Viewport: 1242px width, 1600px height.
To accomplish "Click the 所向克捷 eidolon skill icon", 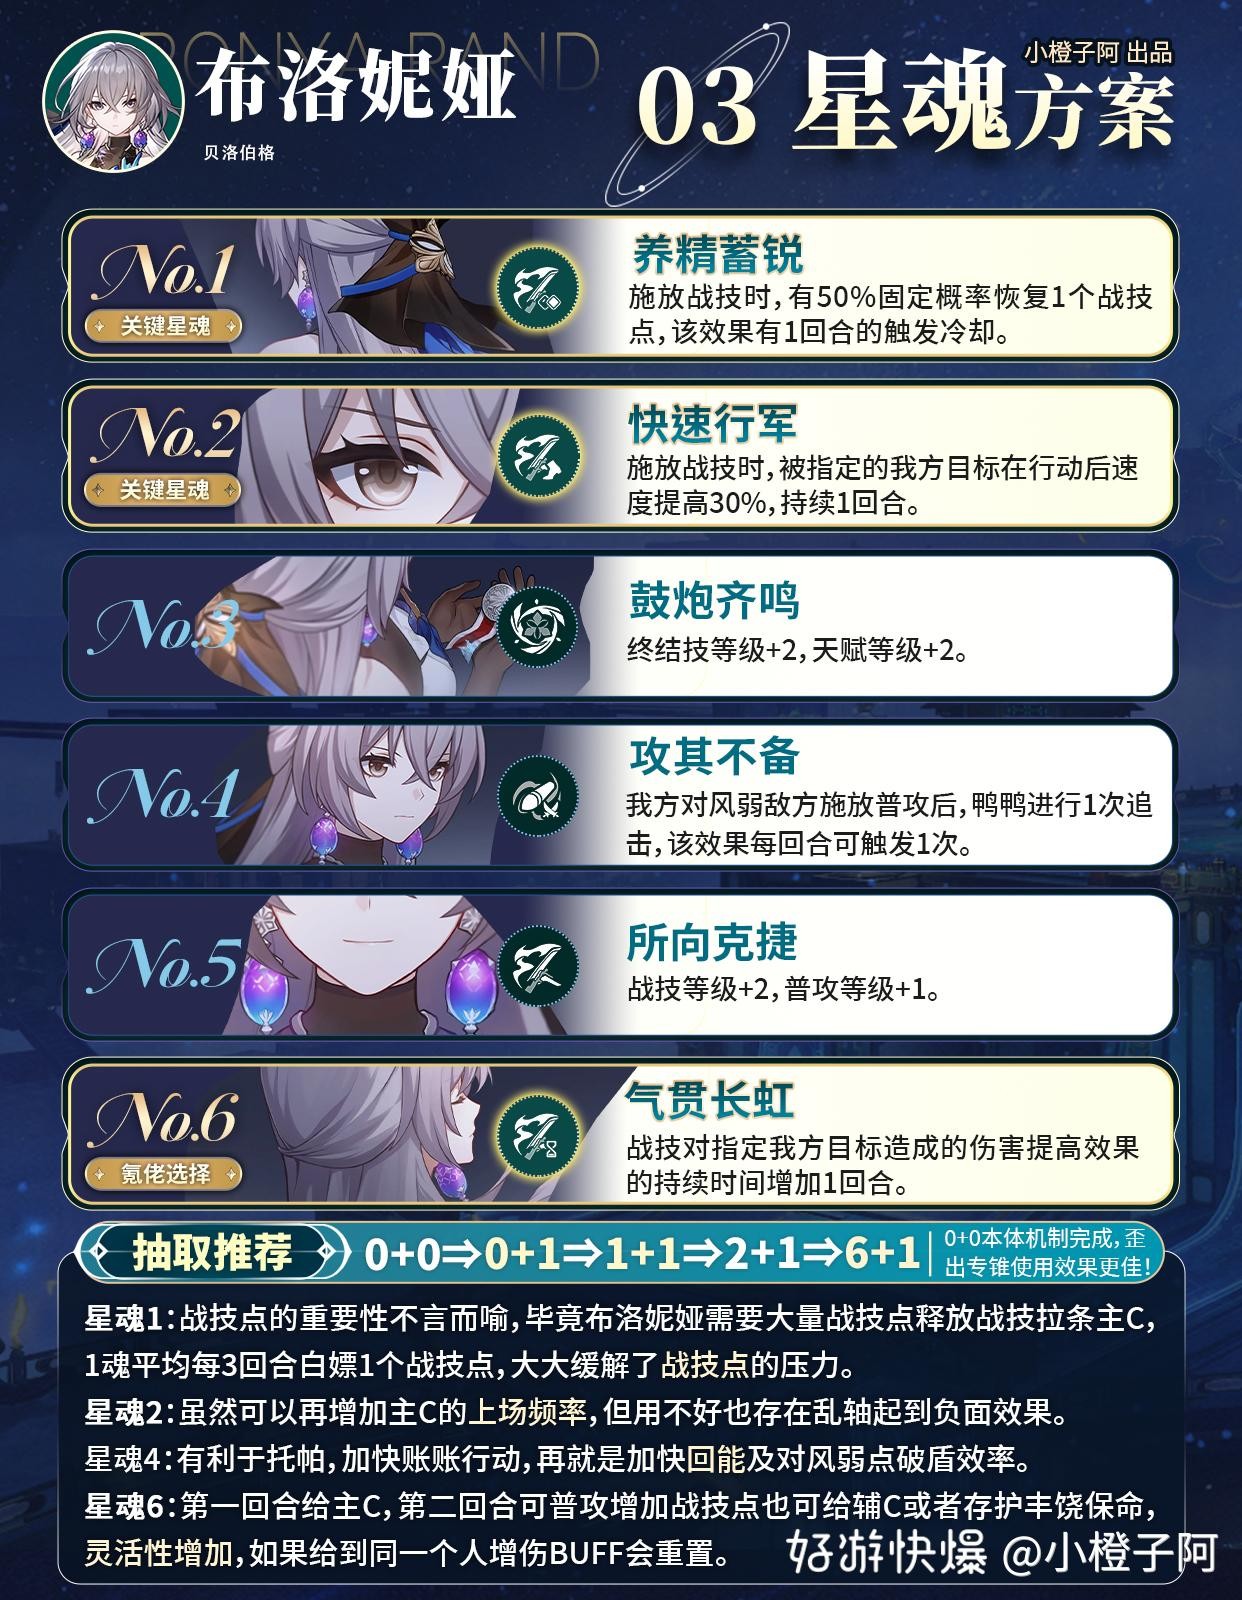I will coord(540,966).
